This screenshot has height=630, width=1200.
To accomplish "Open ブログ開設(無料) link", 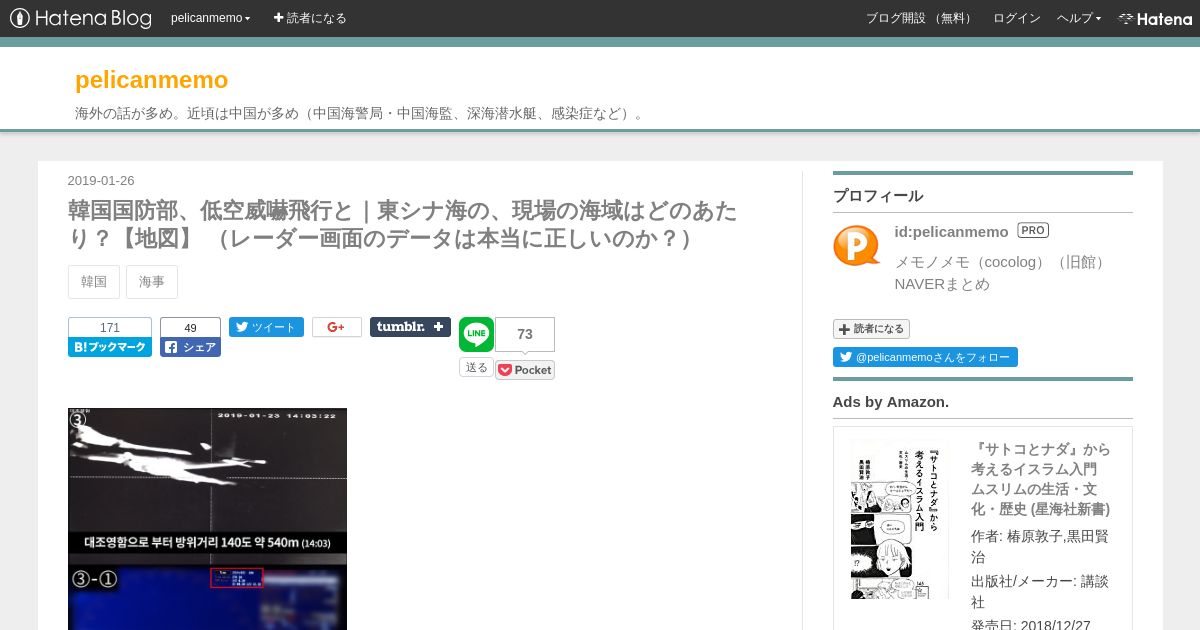I will click(920, 18).
